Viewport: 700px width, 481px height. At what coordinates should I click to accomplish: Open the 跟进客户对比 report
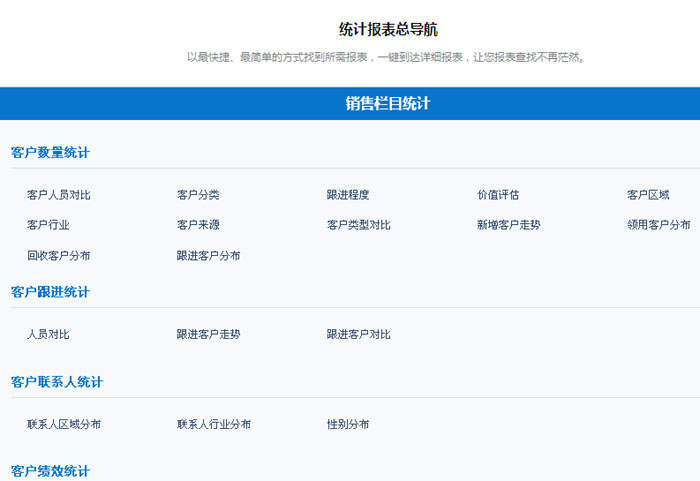click(359, 334)
